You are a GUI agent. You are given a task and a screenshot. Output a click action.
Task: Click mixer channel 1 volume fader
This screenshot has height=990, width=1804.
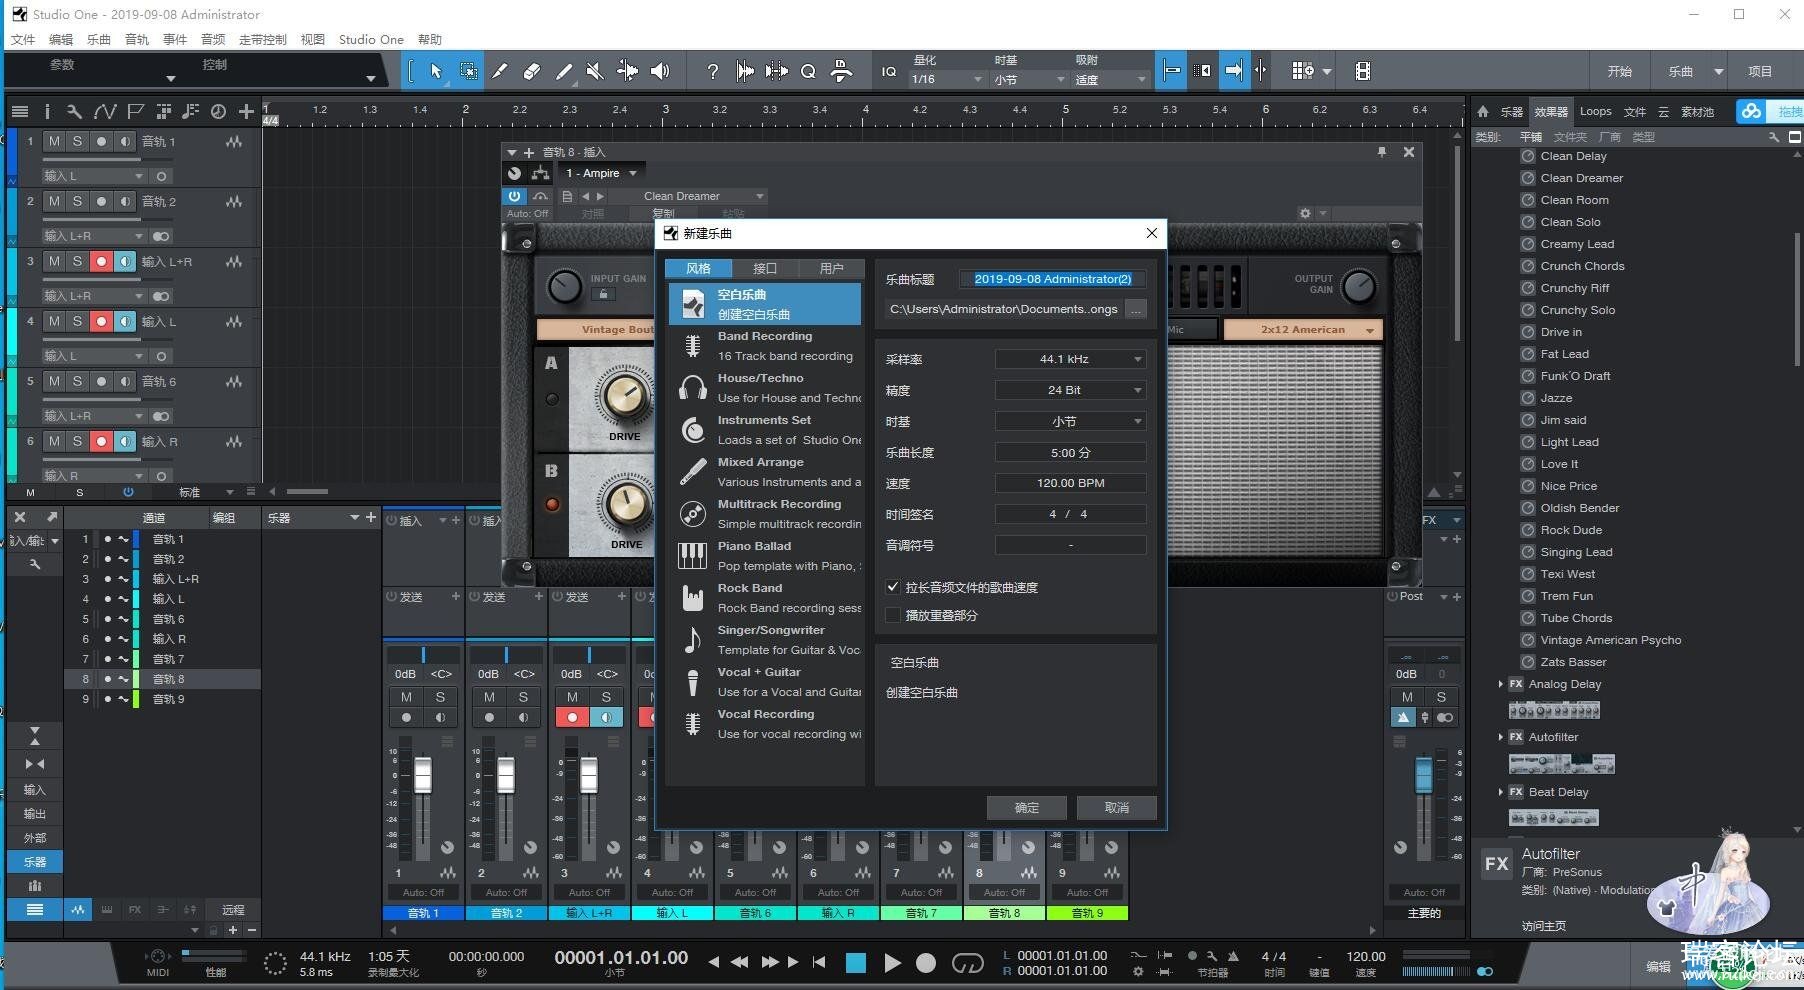(423, 775)
